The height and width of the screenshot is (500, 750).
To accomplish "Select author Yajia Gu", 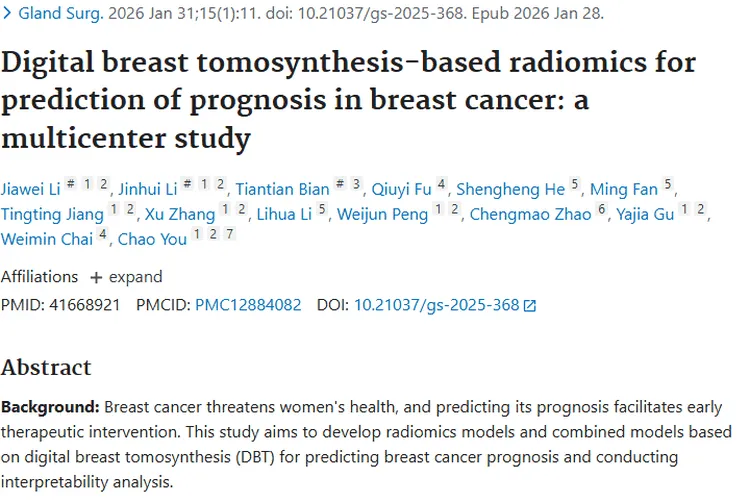I will [644, 214].
